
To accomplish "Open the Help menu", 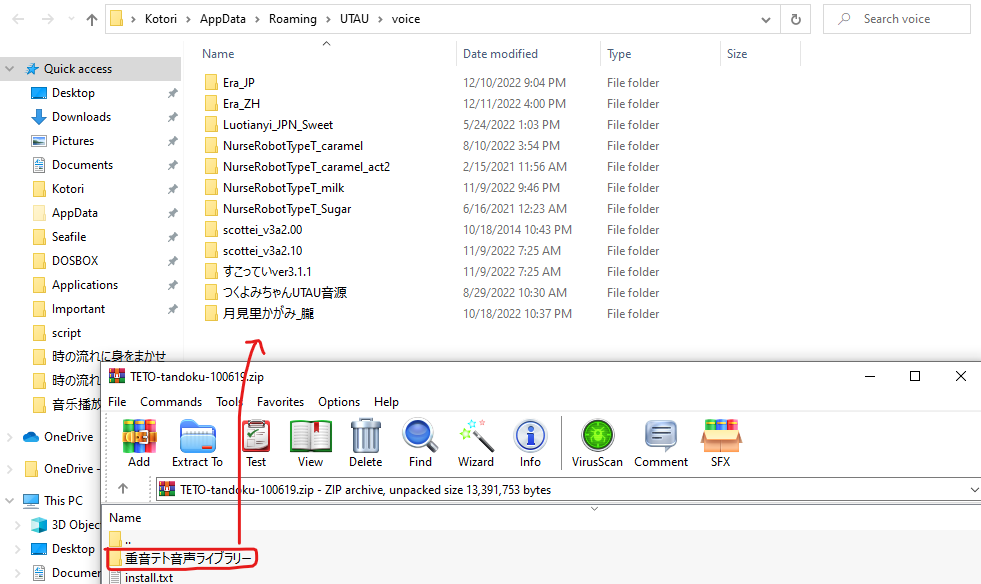I will [386, 402].
